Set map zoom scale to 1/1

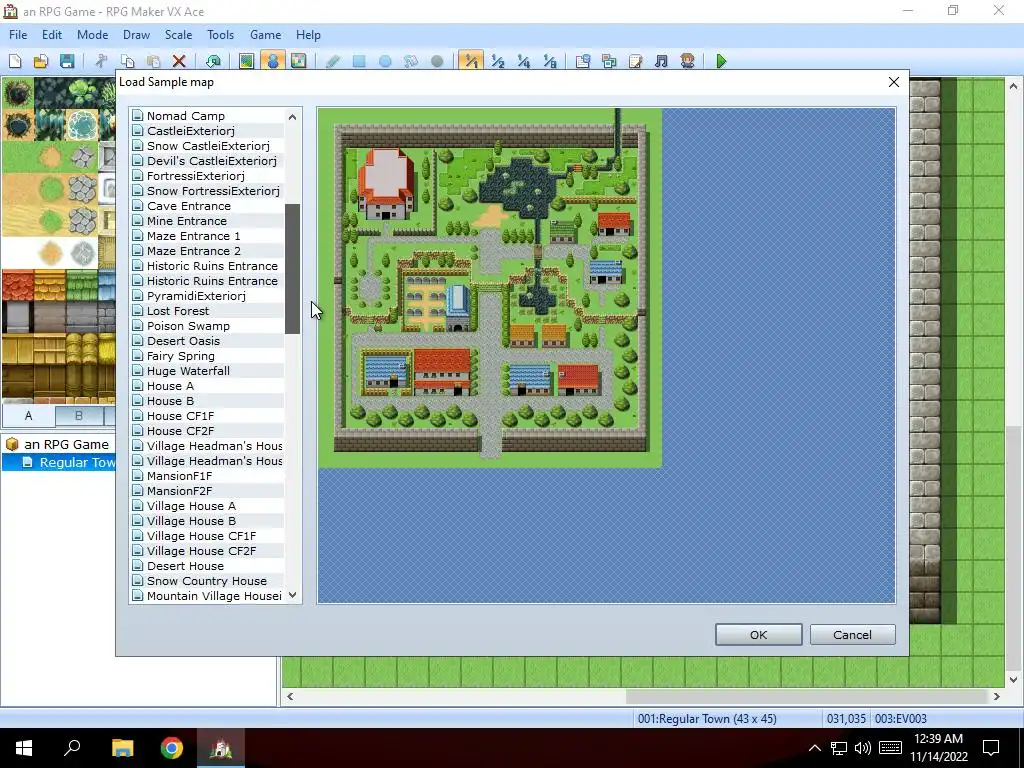471,61
